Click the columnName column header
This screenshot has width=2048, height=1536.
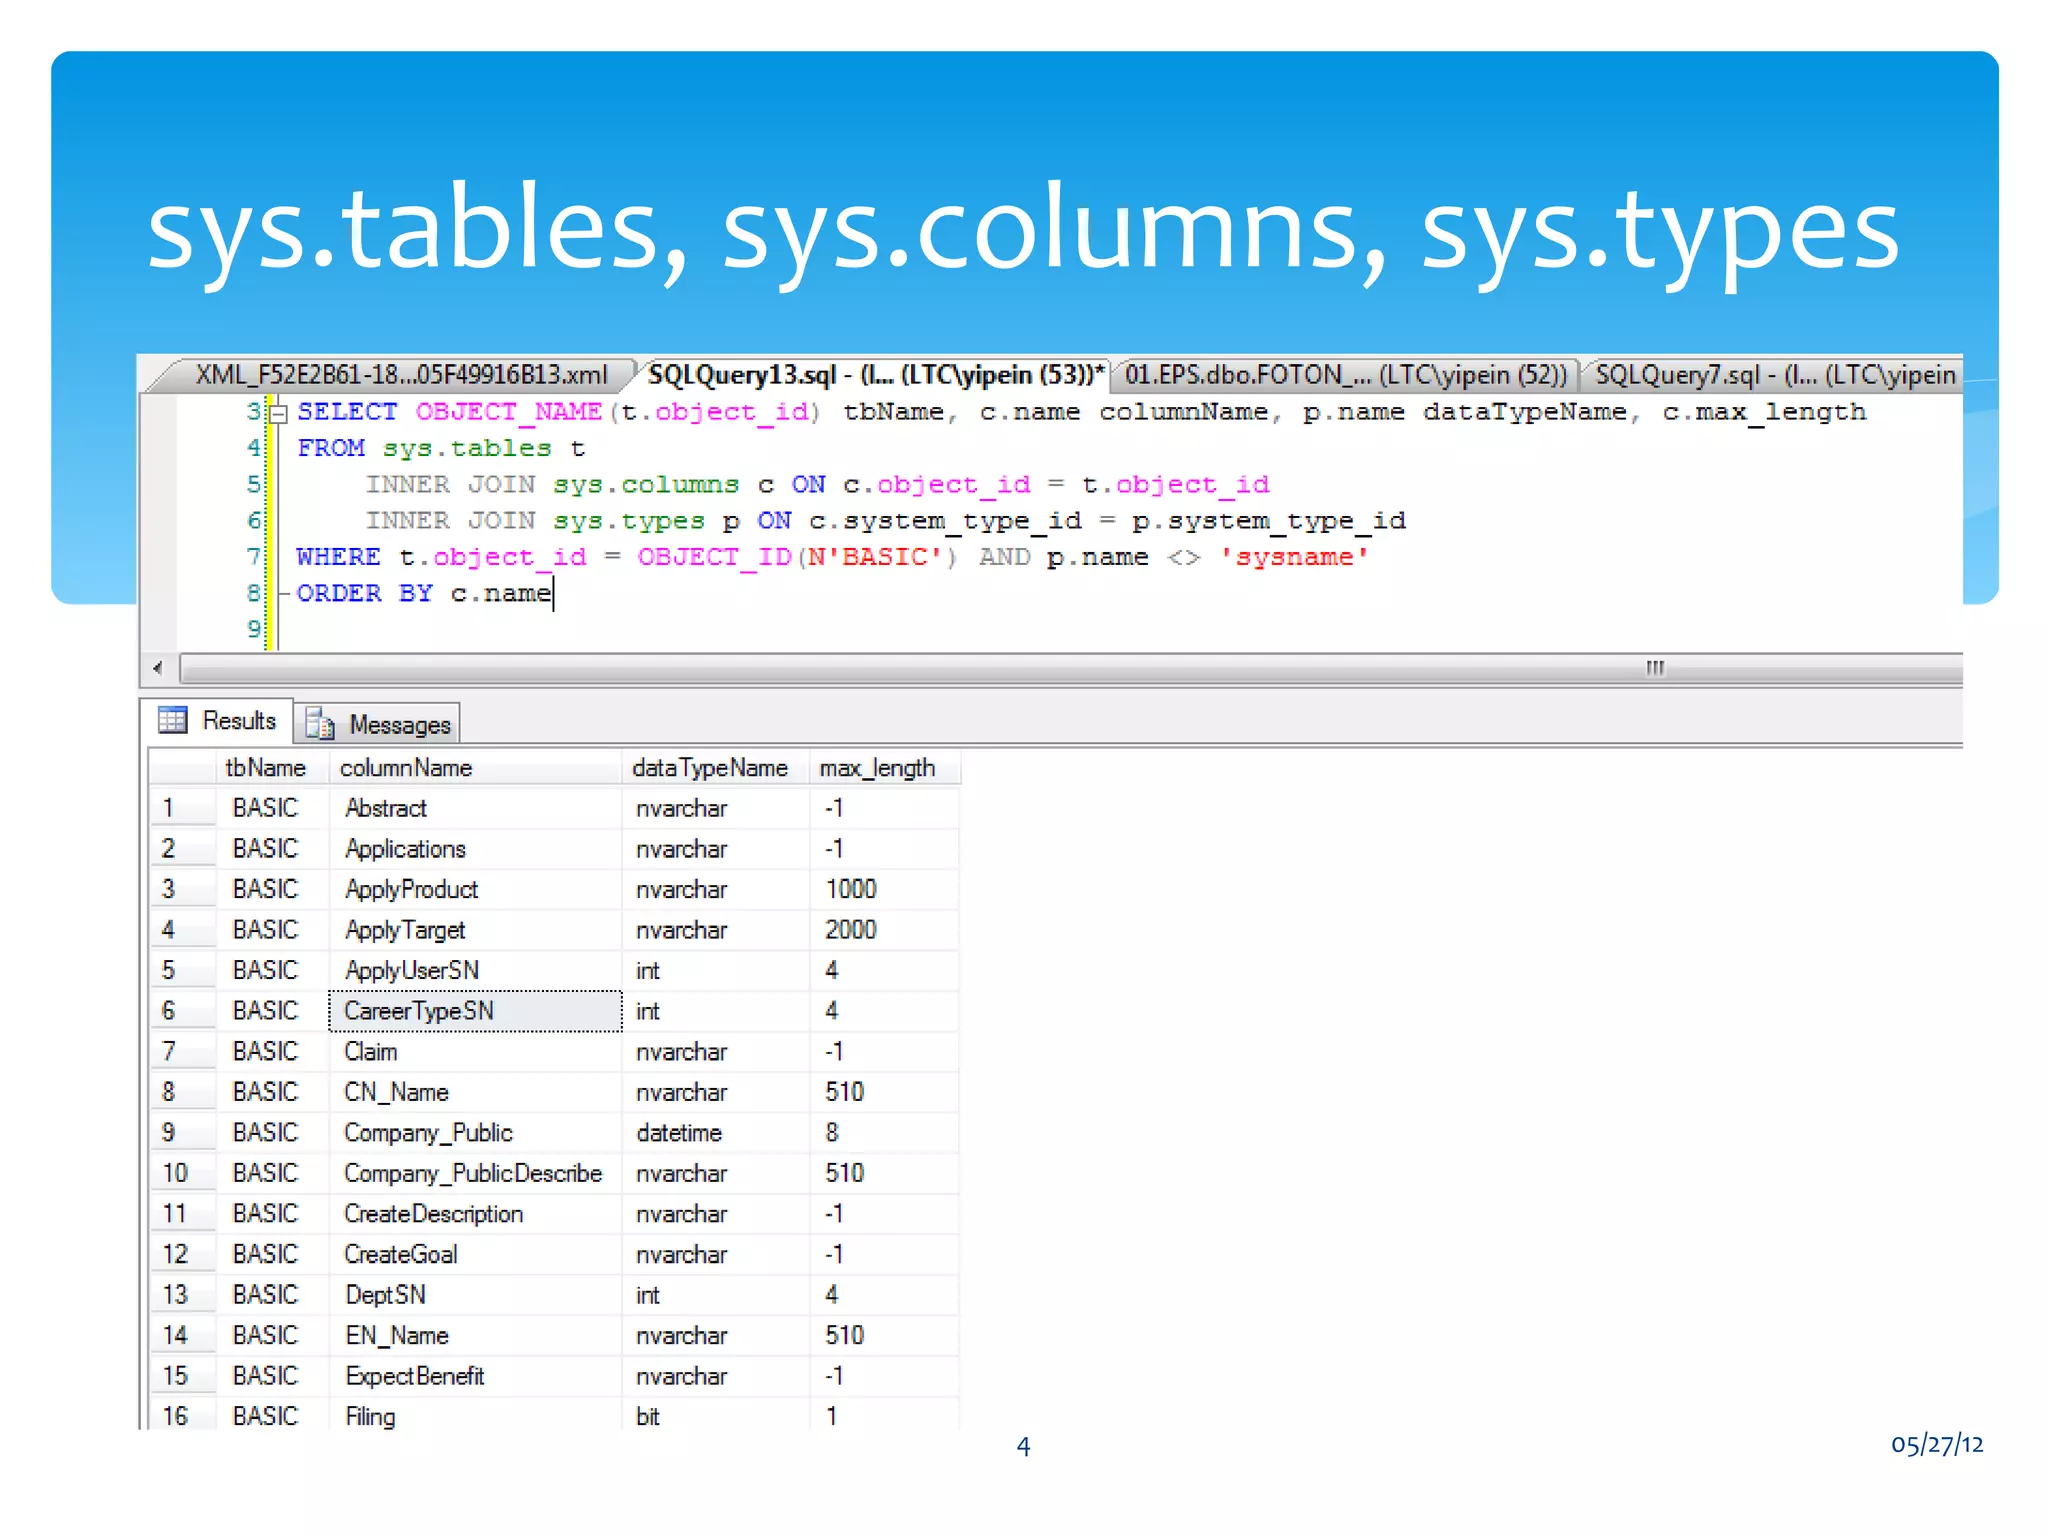coord(406,768)
